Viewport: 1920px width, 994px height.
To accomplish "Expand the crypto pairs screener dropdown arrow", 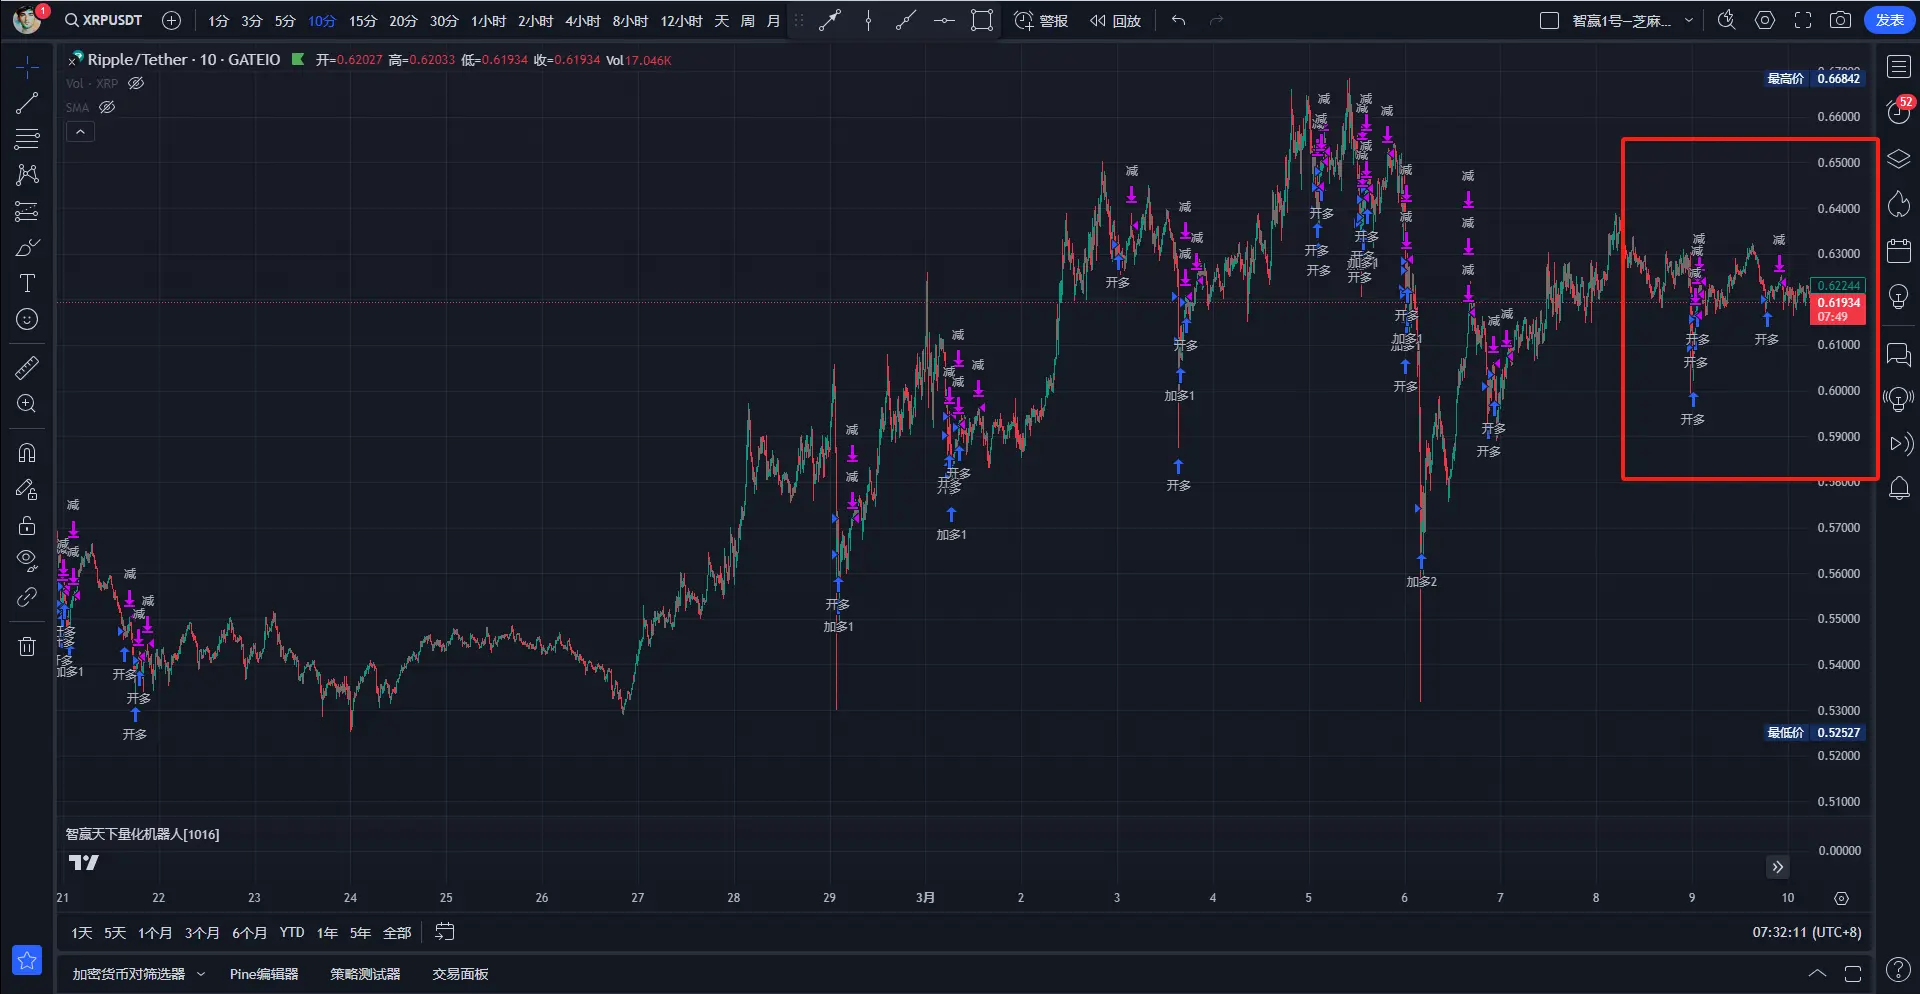I will click(x=201, y=974).
